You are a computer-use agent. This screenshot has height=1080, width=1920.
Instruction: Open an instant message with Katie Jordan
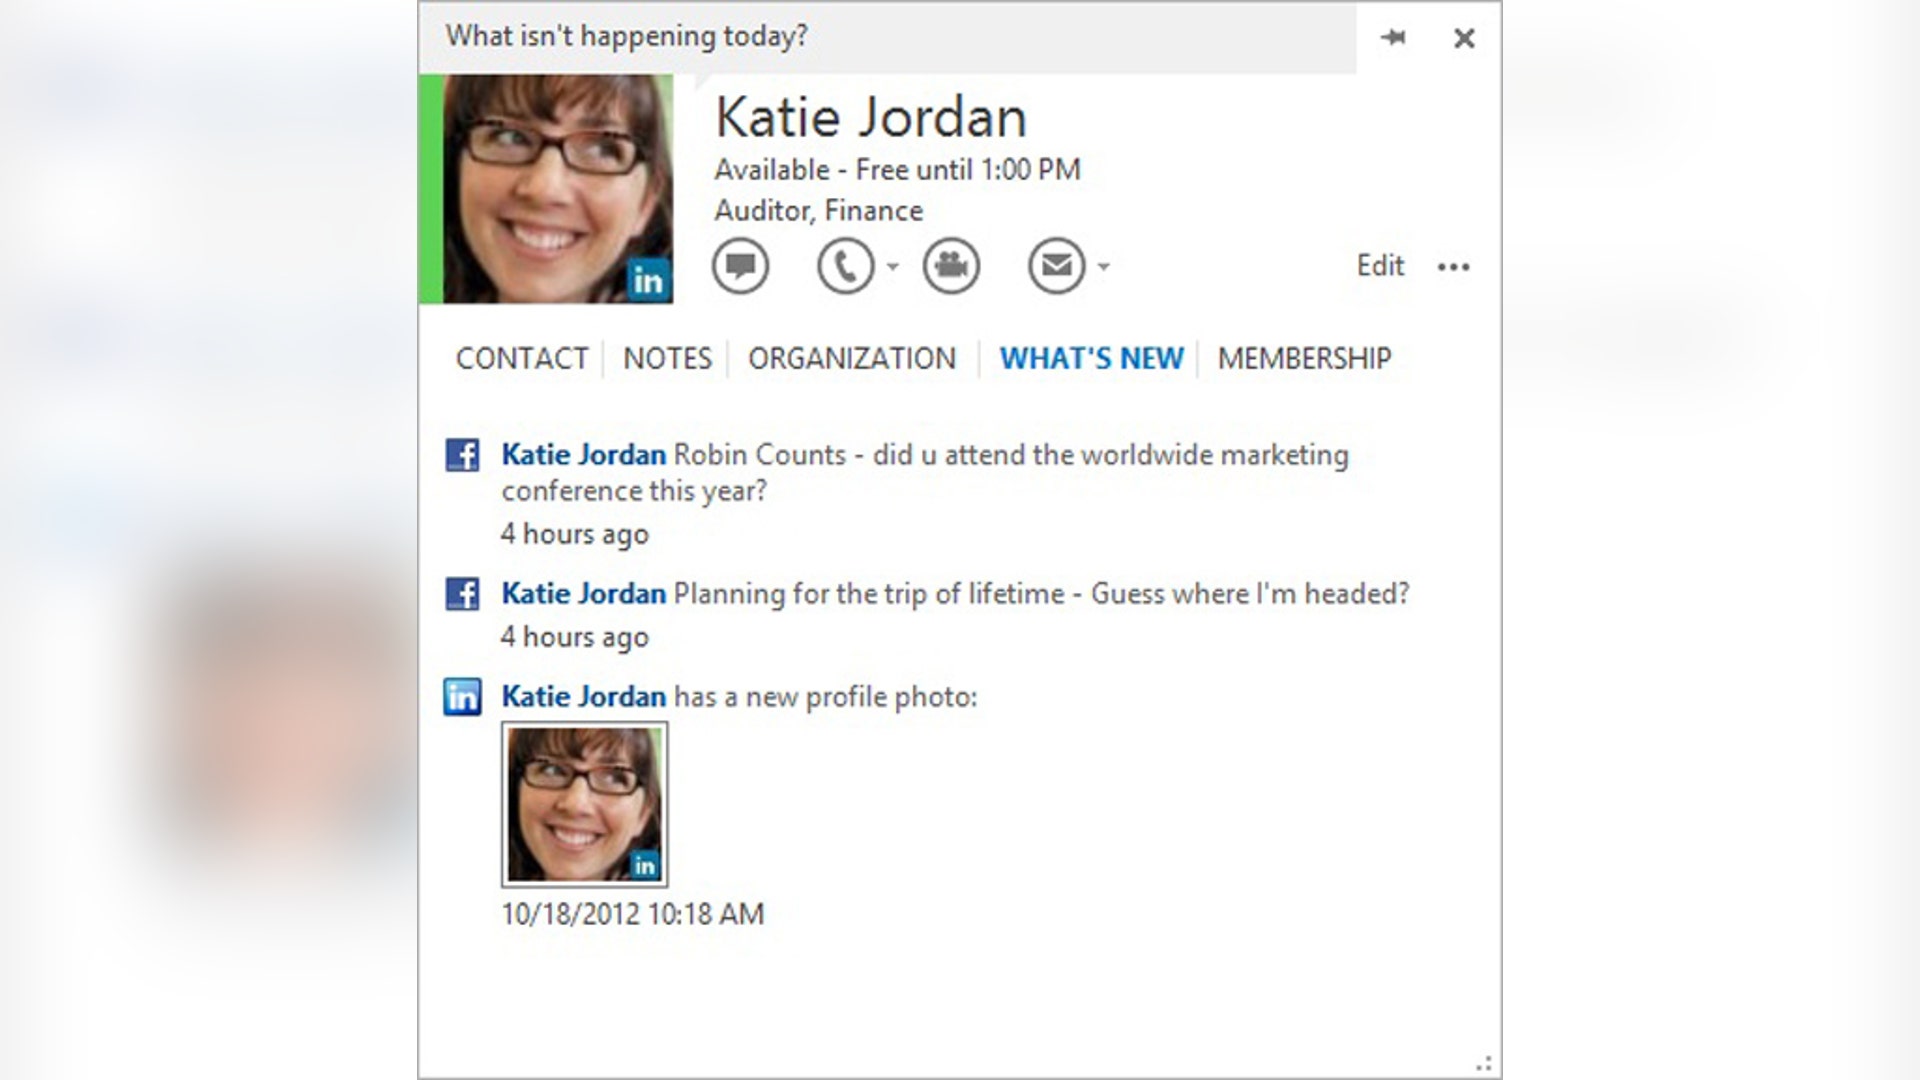click(740, 266)
